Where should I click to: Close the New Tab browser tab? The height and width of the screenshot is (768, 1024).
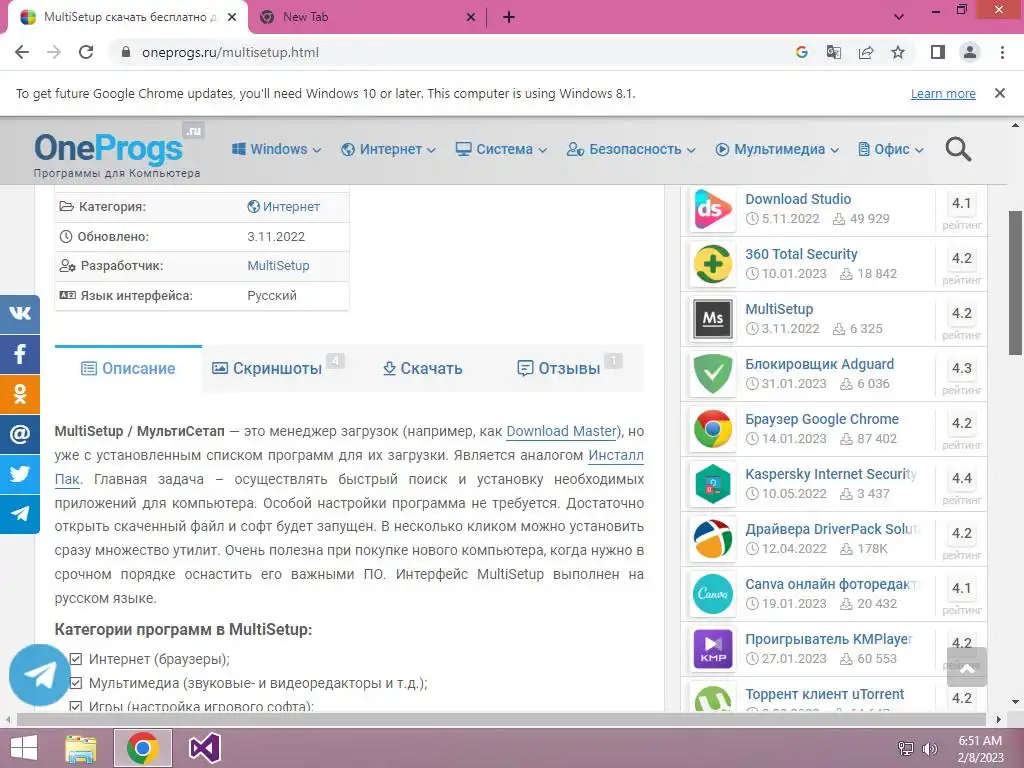471,17
